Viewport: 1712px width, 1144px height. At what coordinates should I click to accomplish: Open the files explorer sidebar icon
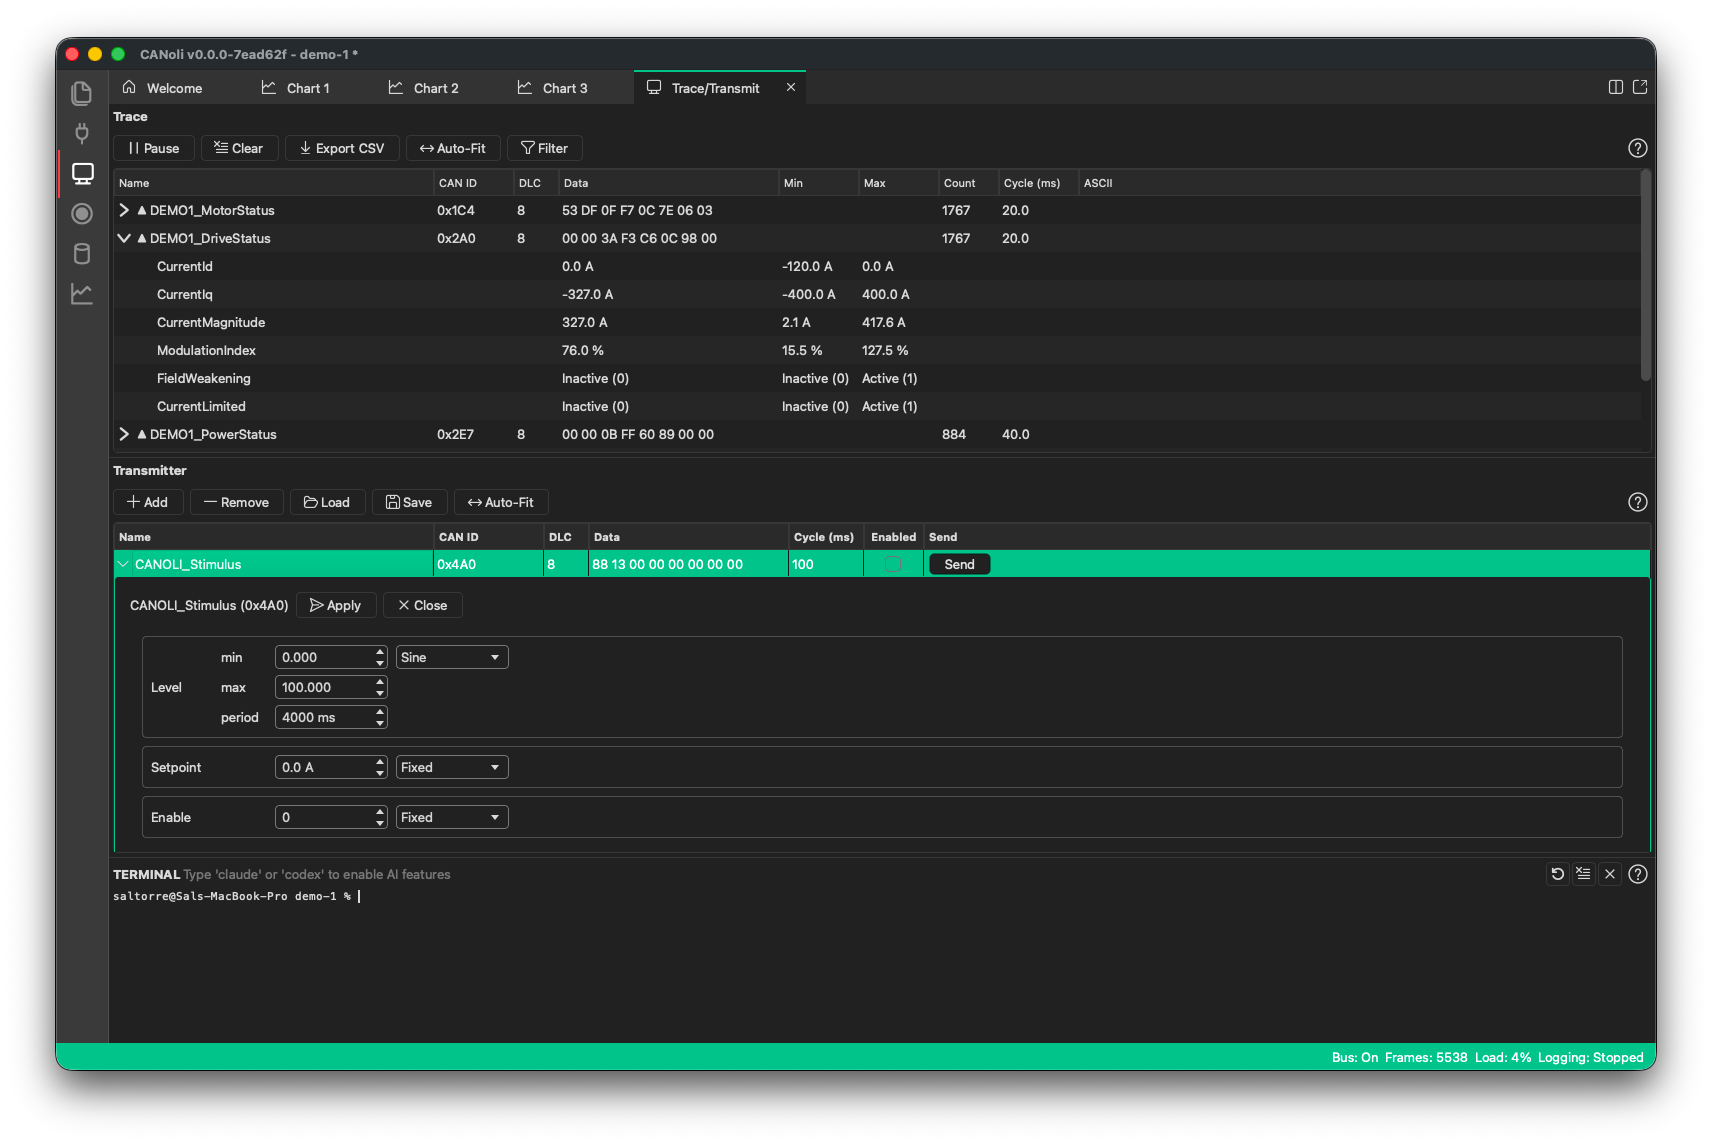[82, 93]
